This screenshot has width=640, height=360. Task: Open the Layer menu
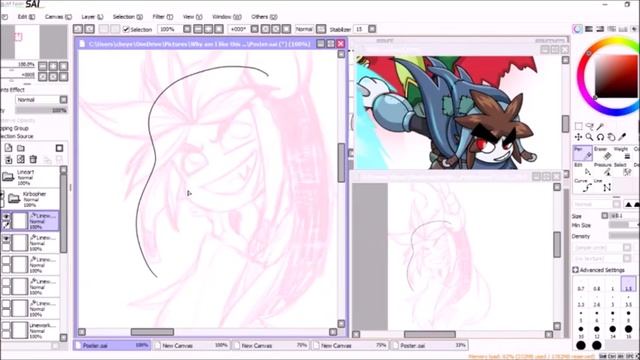coord(92,17)
